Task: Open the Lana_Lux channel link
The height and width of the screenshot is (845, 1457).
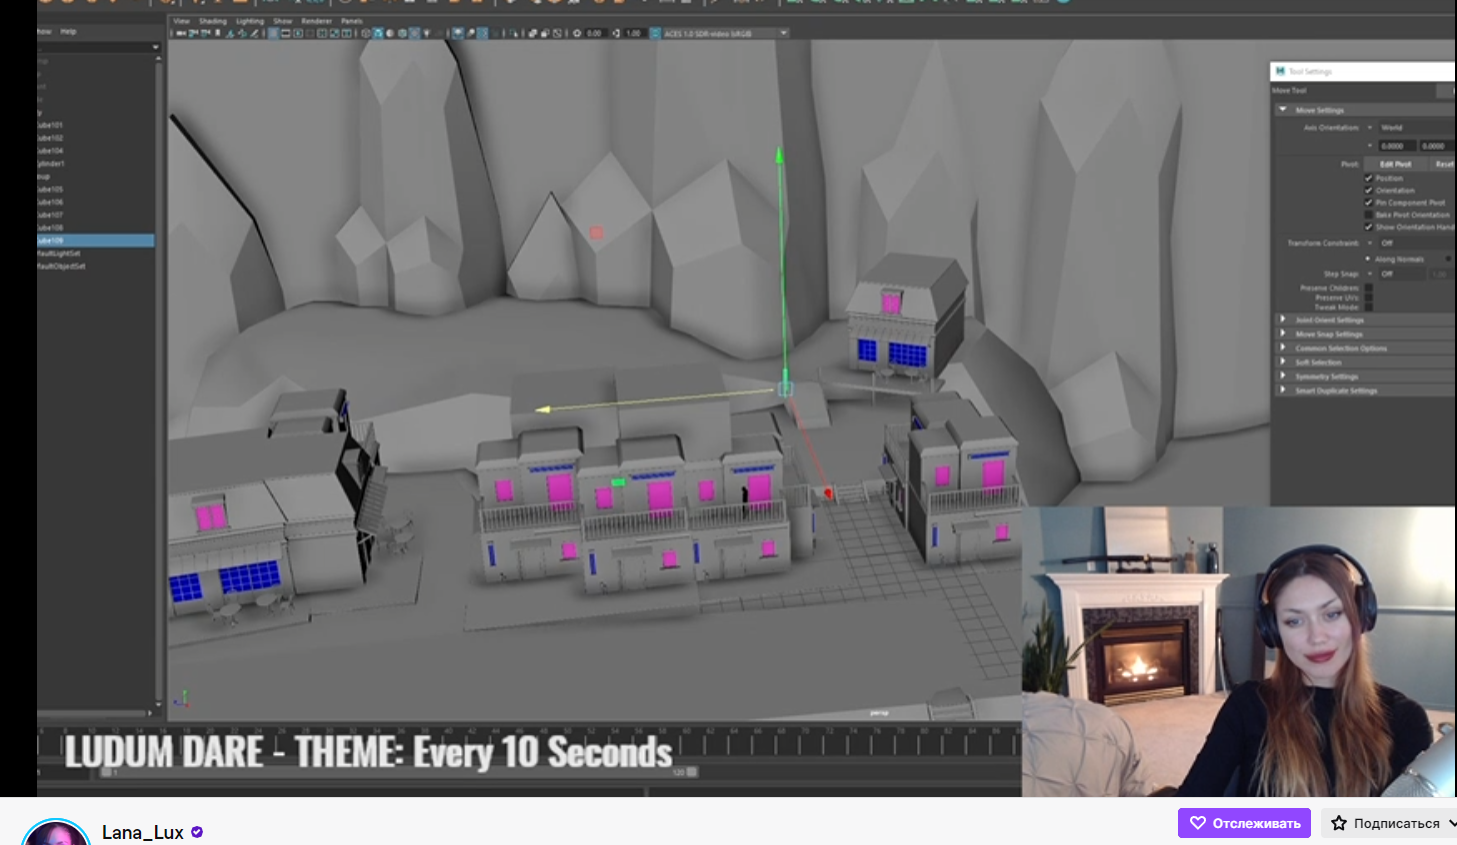Action: (143, 832)
